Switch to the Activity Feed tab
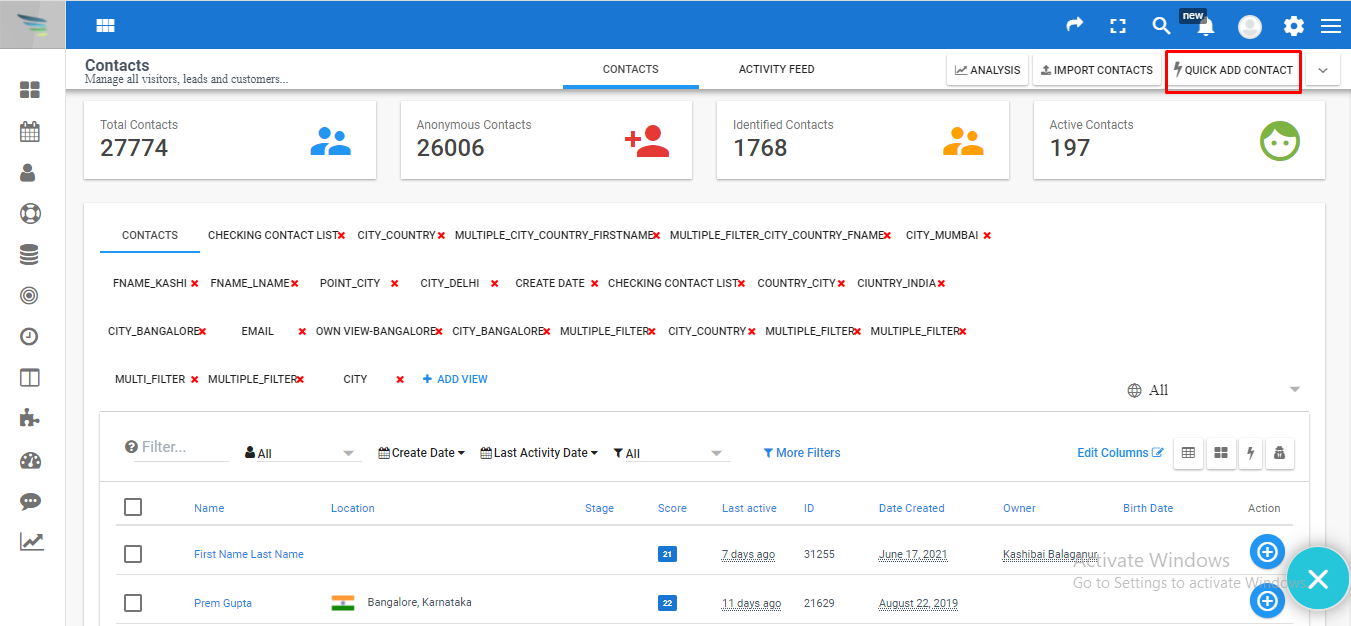 click(777, 70)
